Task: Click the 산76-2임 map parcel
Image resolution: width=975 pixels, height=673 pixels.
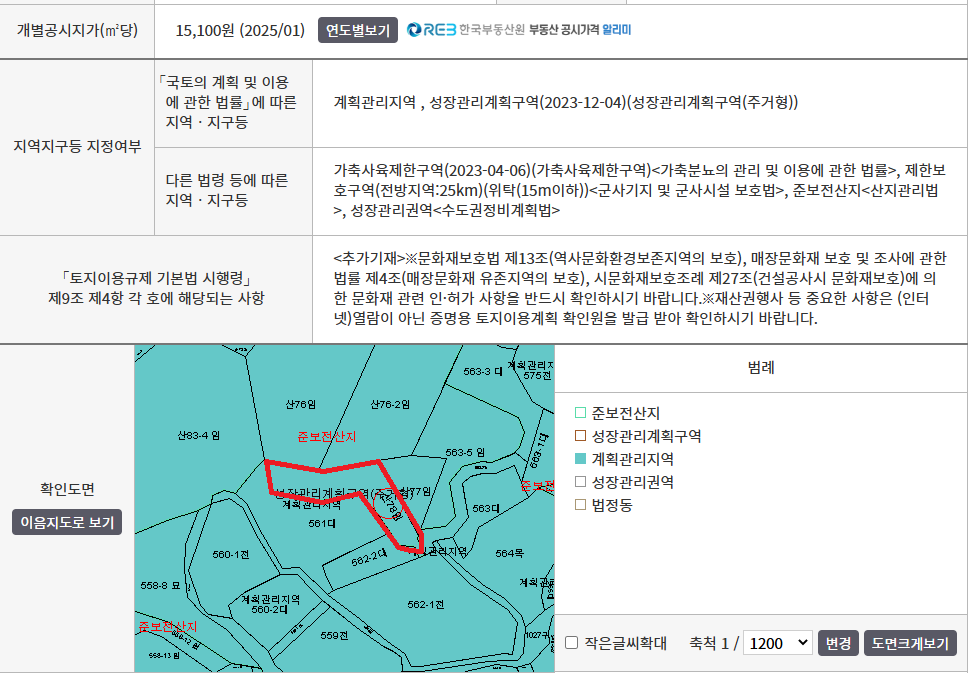Action: [390, 404]
